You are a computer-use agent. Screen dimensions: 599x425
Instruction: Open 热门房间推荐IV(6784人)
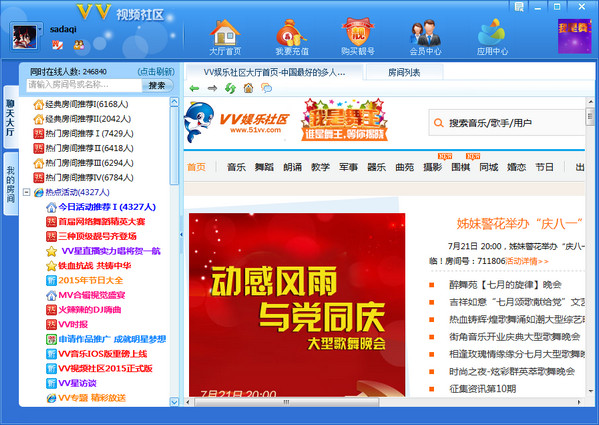click(83, 178)
